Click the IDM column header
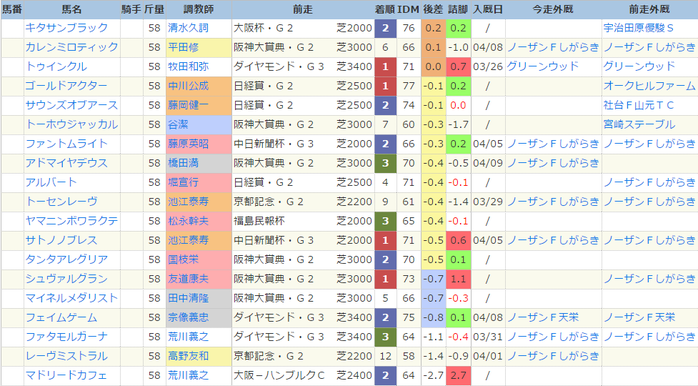This screenshot has width=698, height=386. pyautogui.click(x=408, y=9)
